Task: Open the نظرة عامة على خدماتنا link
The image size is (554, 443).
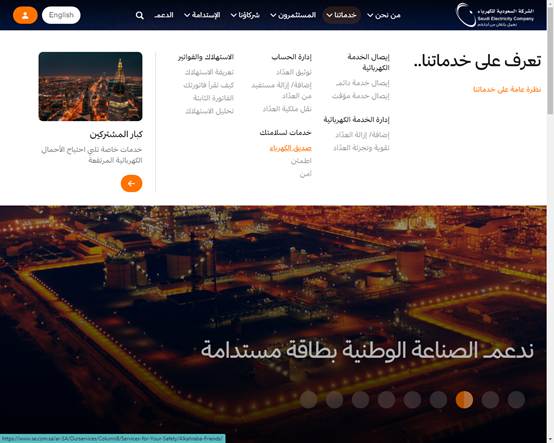Action: click(507, 89)
